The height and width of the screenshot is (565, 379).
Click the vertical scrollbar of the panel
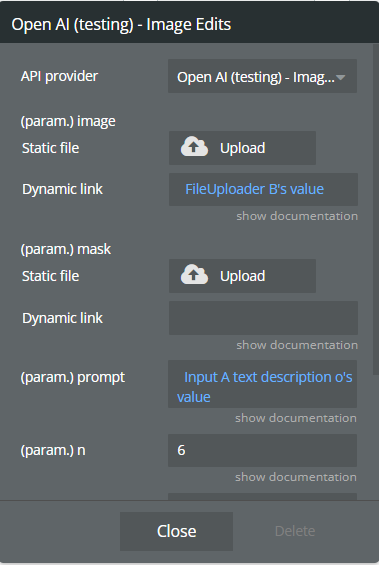(376, 209)
